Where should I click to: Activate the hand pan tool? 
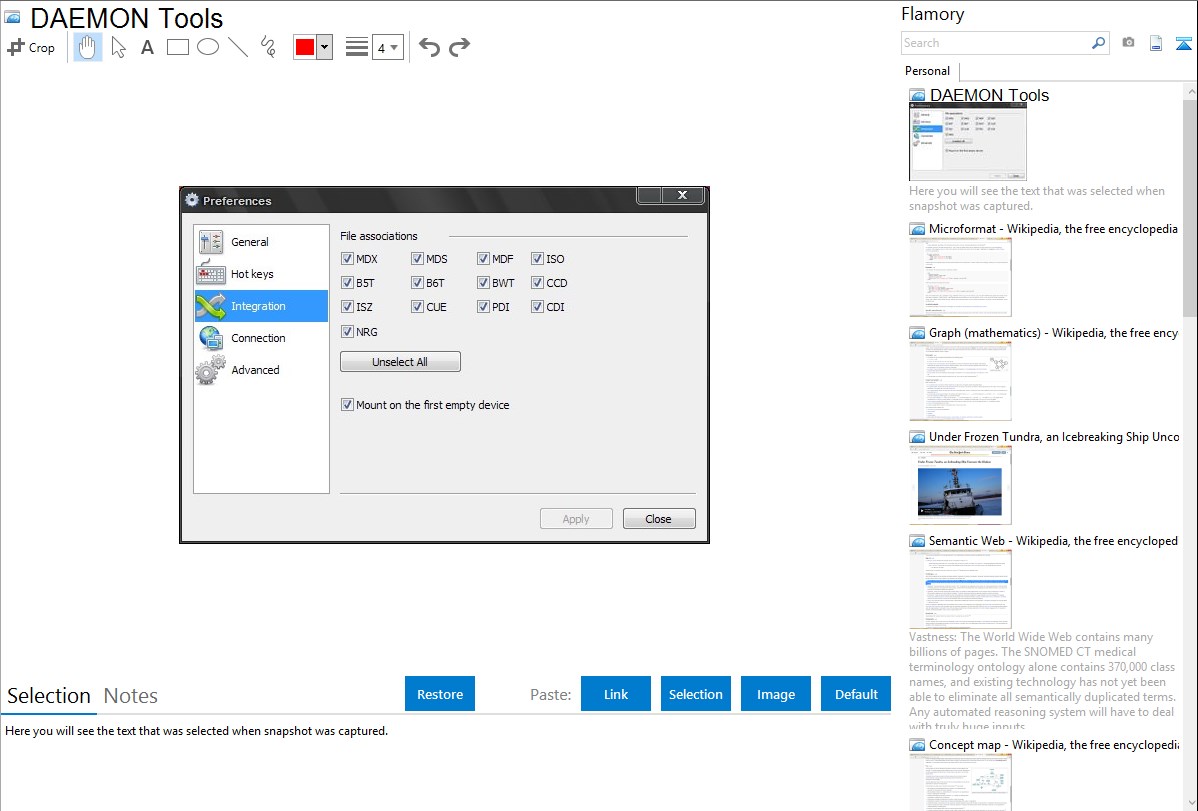click(88, 47)
